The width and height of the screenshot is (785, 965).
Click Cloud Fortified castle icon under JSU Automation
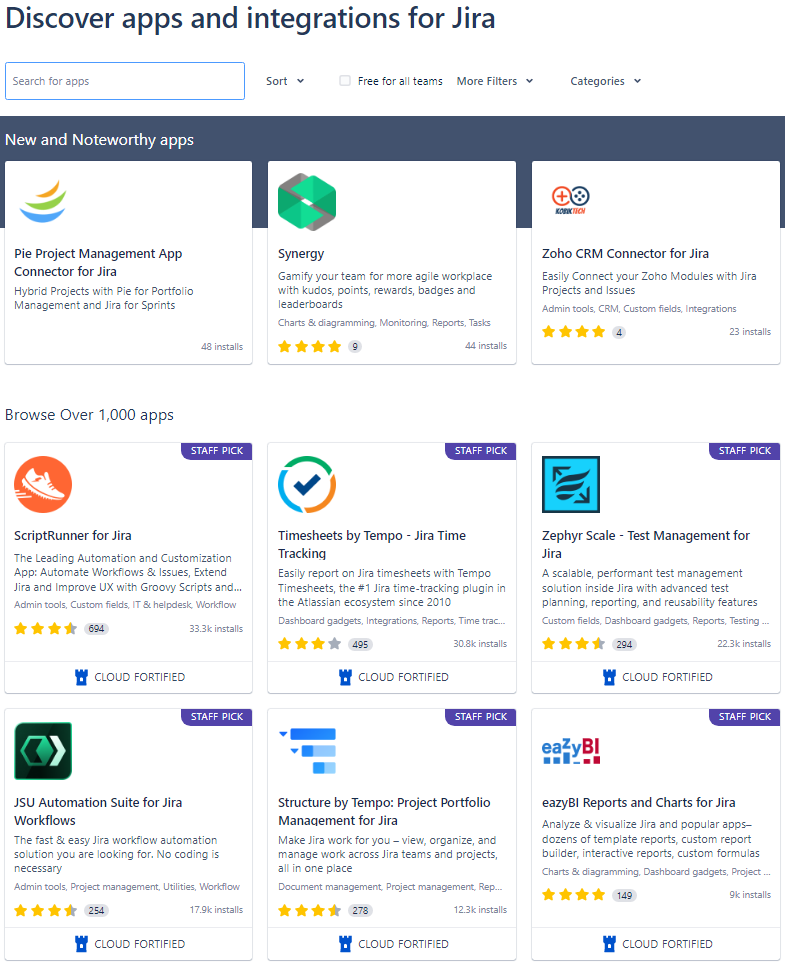[81, 943]
